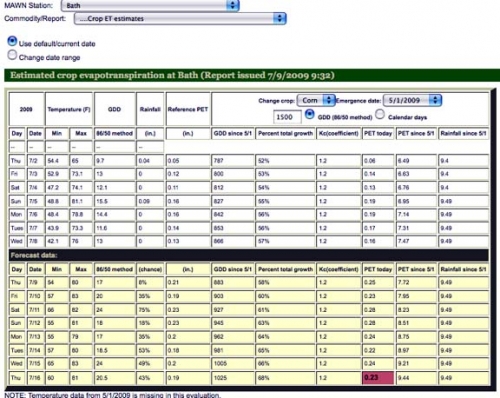Click the min temperature 42.1 for 7/8
500x398 pixels.
point(57,241)
